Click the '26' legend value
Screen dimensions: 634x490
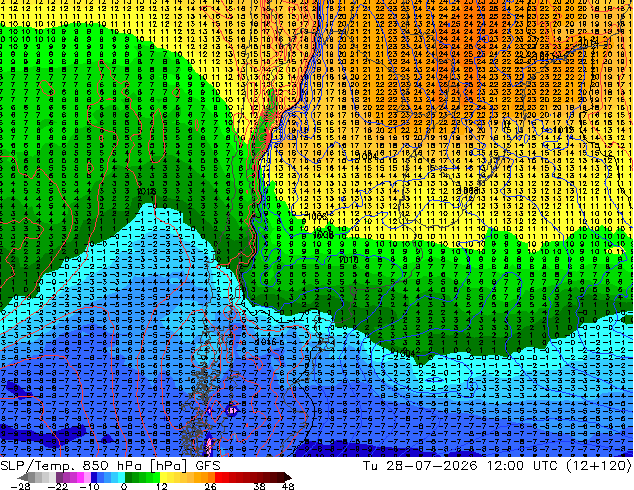click(210, 486)
